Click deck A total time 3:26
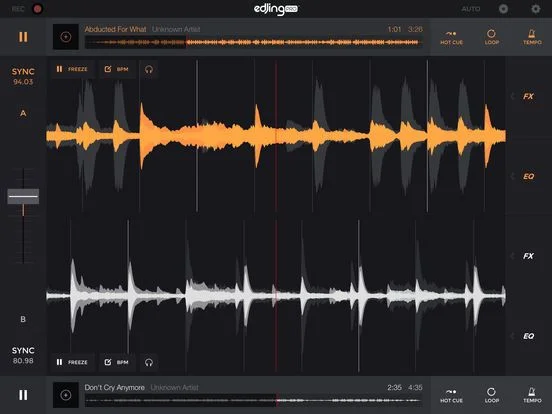This screenshot has height=414, width=552. click(415, 29)
